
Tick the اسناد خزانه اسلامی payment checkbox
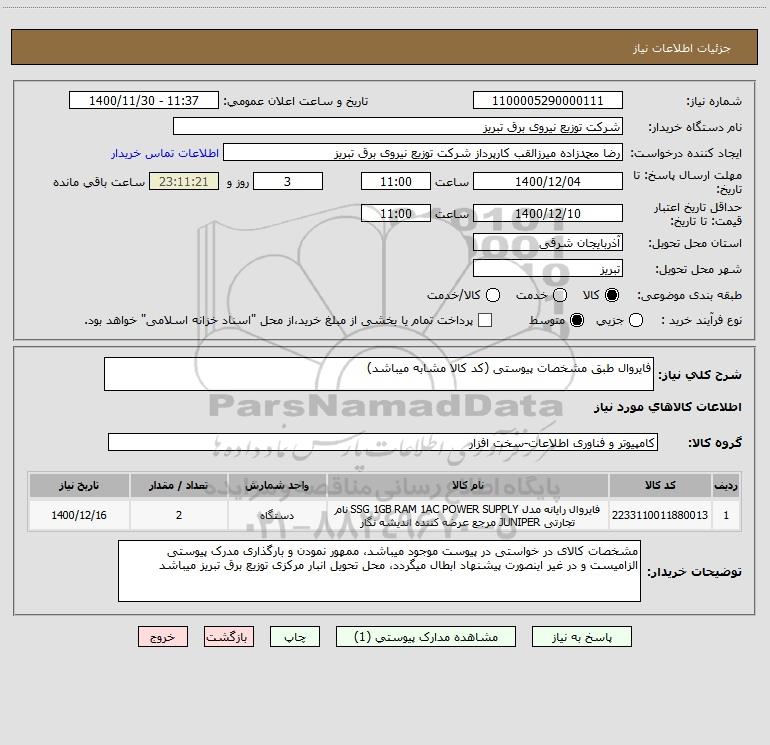pos(485,321)
